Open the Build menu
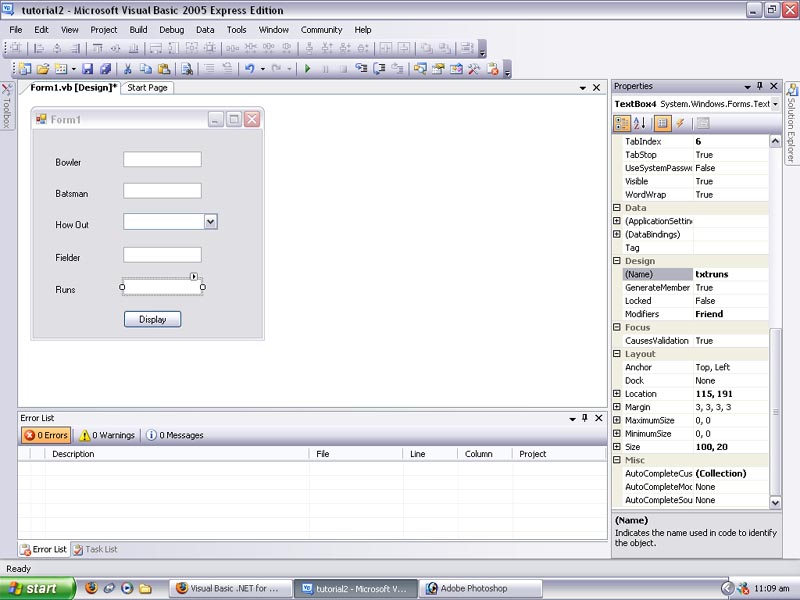Screen dimensions: 800x600 138,30
